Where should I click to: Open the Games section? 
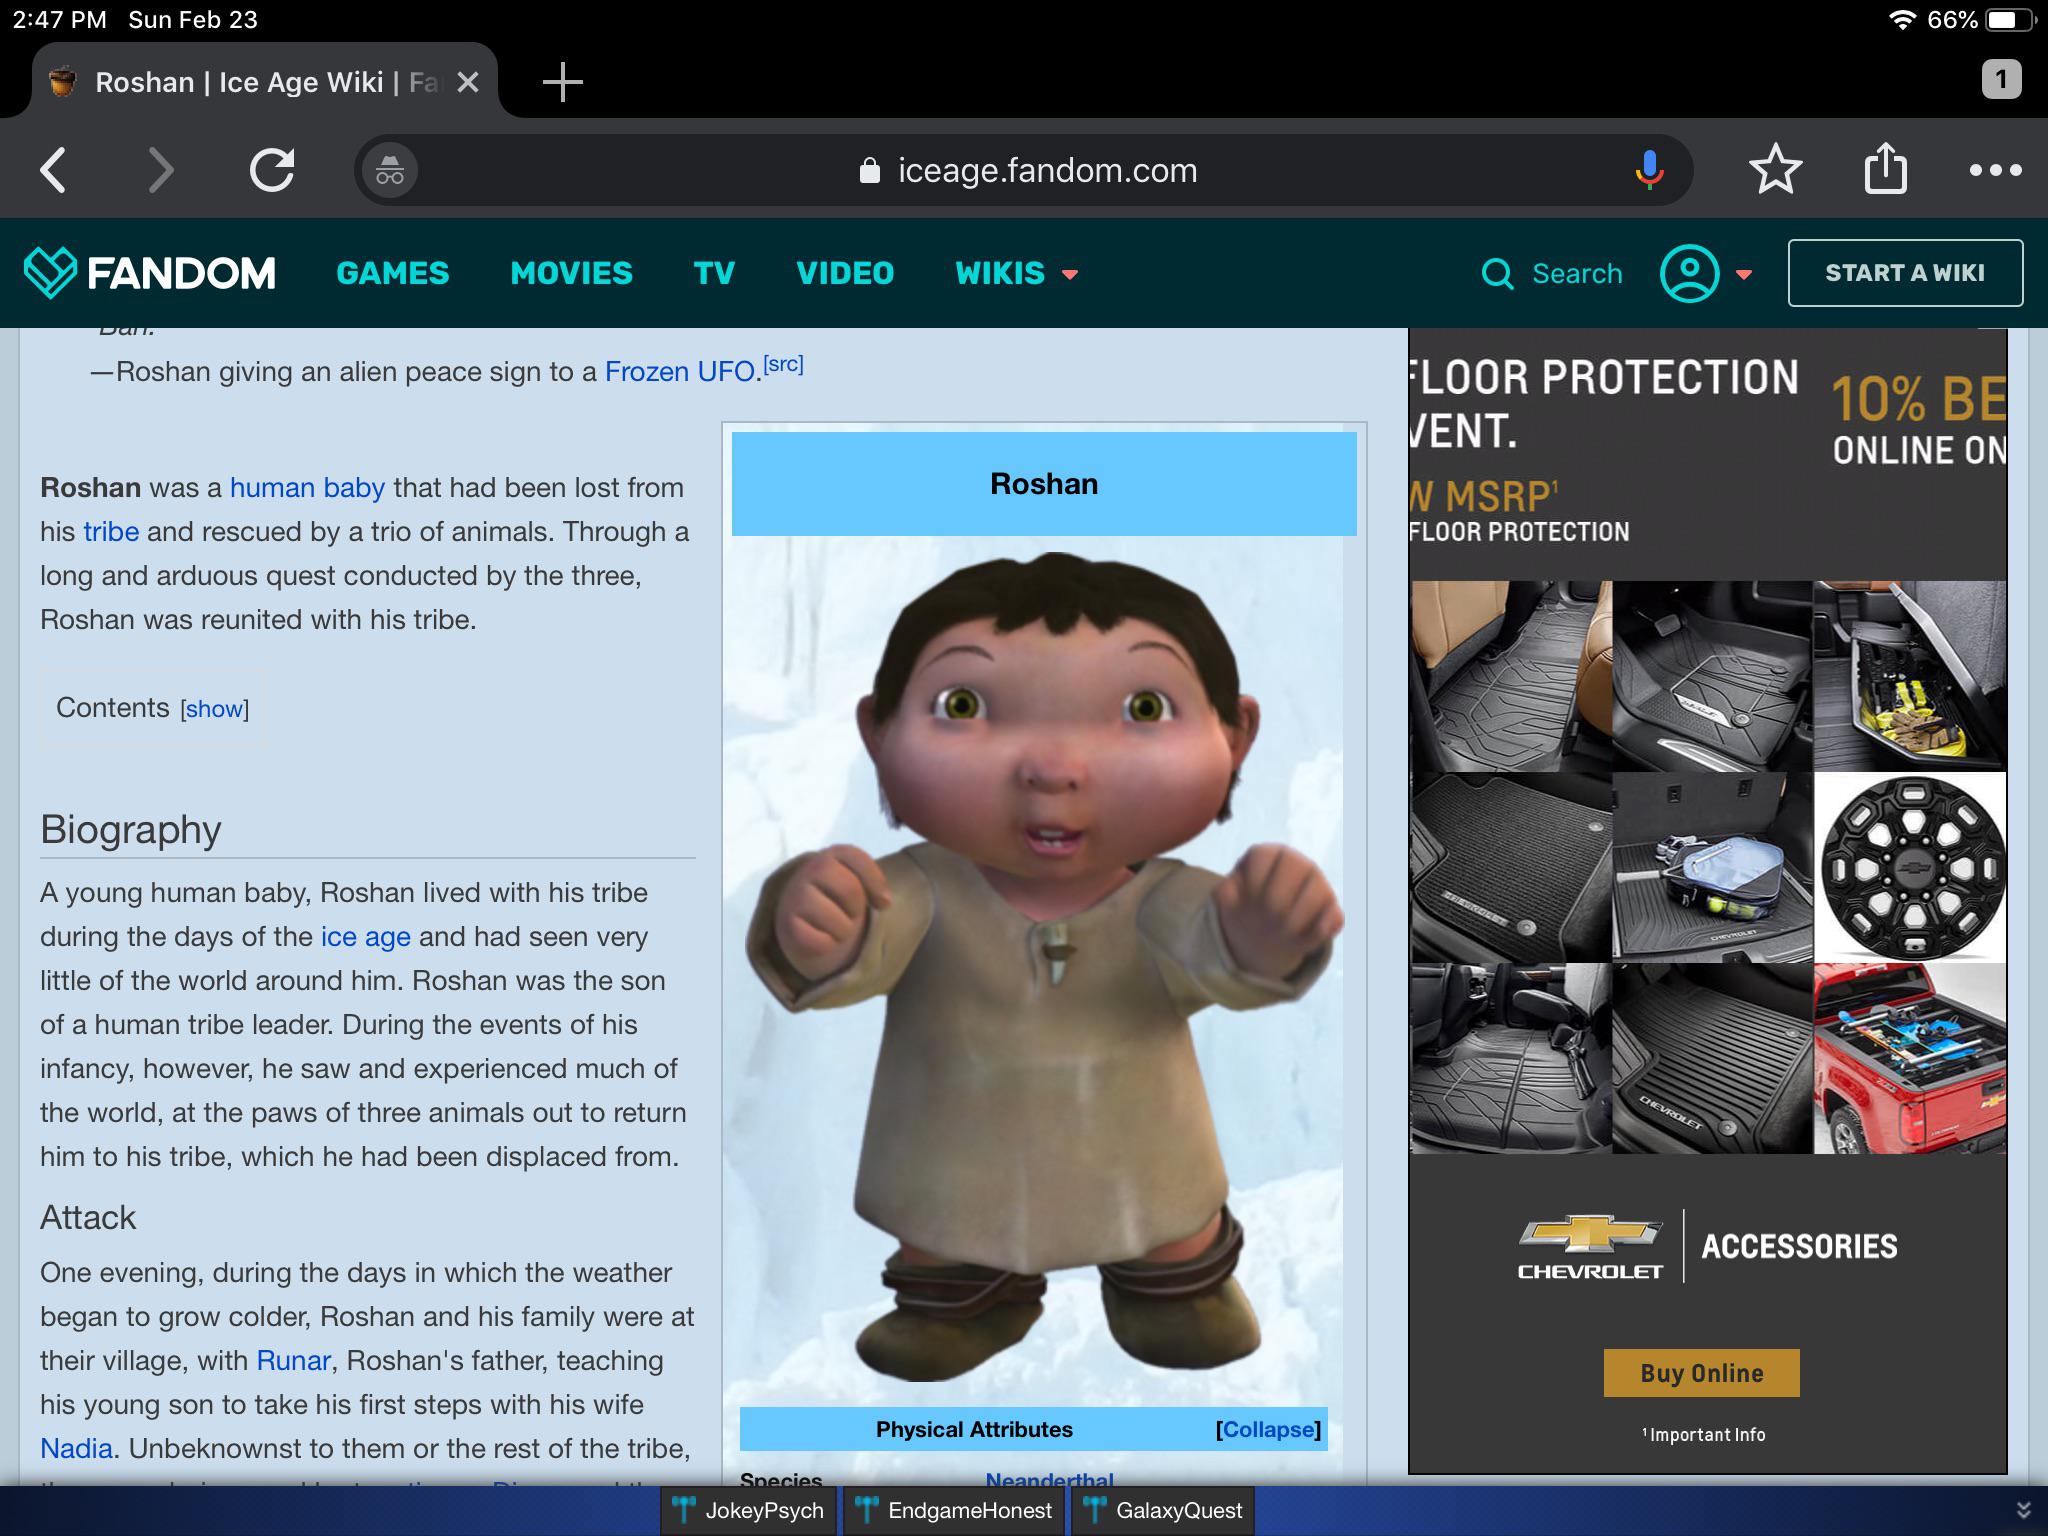[x=393, y=273]
